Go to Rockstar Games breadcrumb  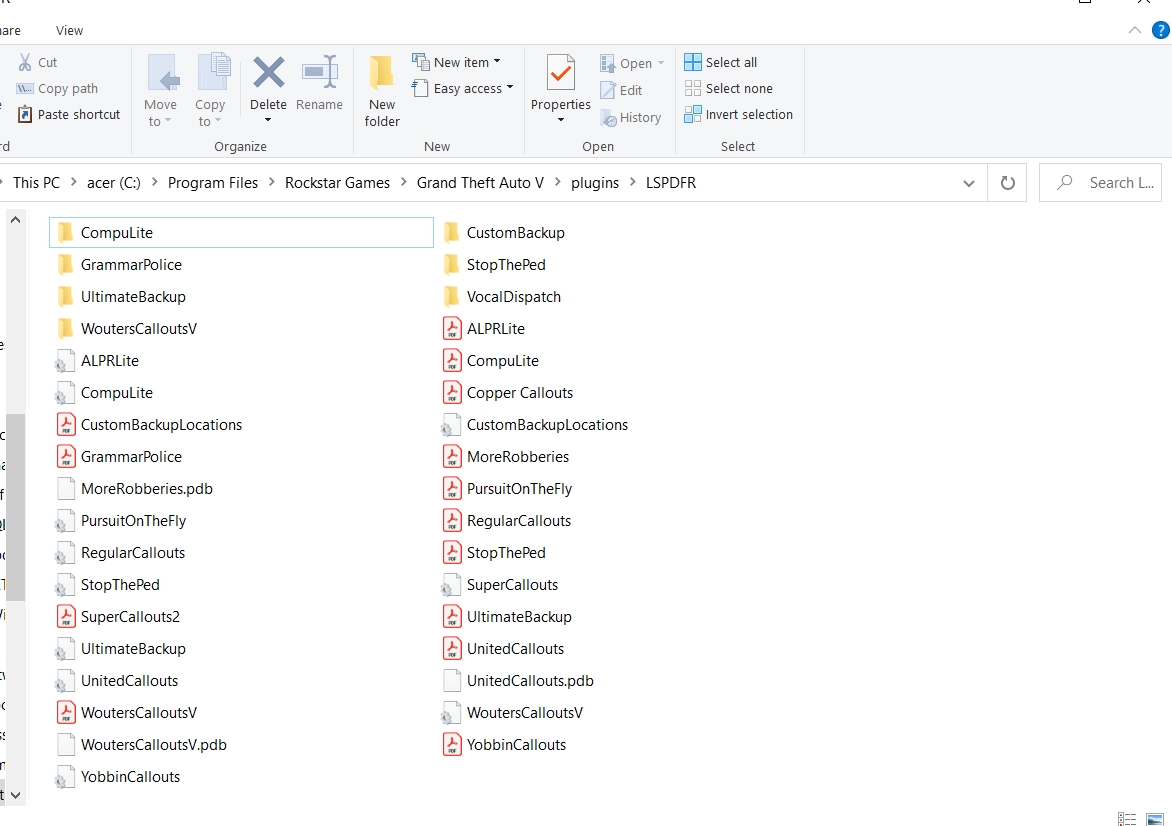[x=337, y=182]
